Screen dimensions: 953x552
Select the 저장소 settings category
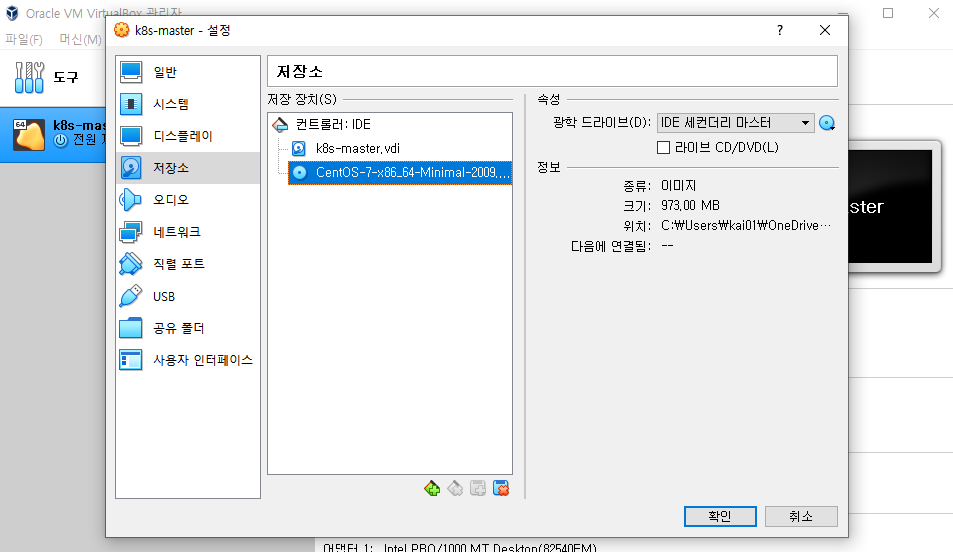point(188,168)
